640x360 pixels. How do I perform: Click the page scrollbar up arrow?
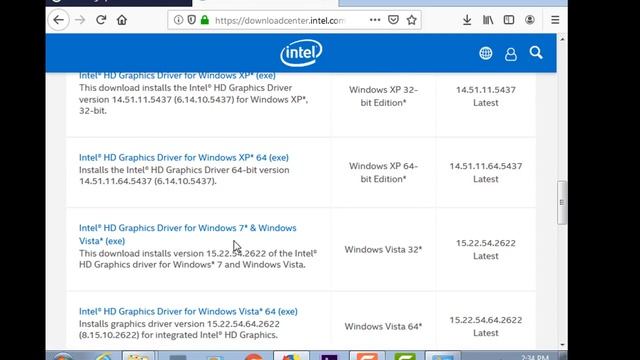point(562,39)
